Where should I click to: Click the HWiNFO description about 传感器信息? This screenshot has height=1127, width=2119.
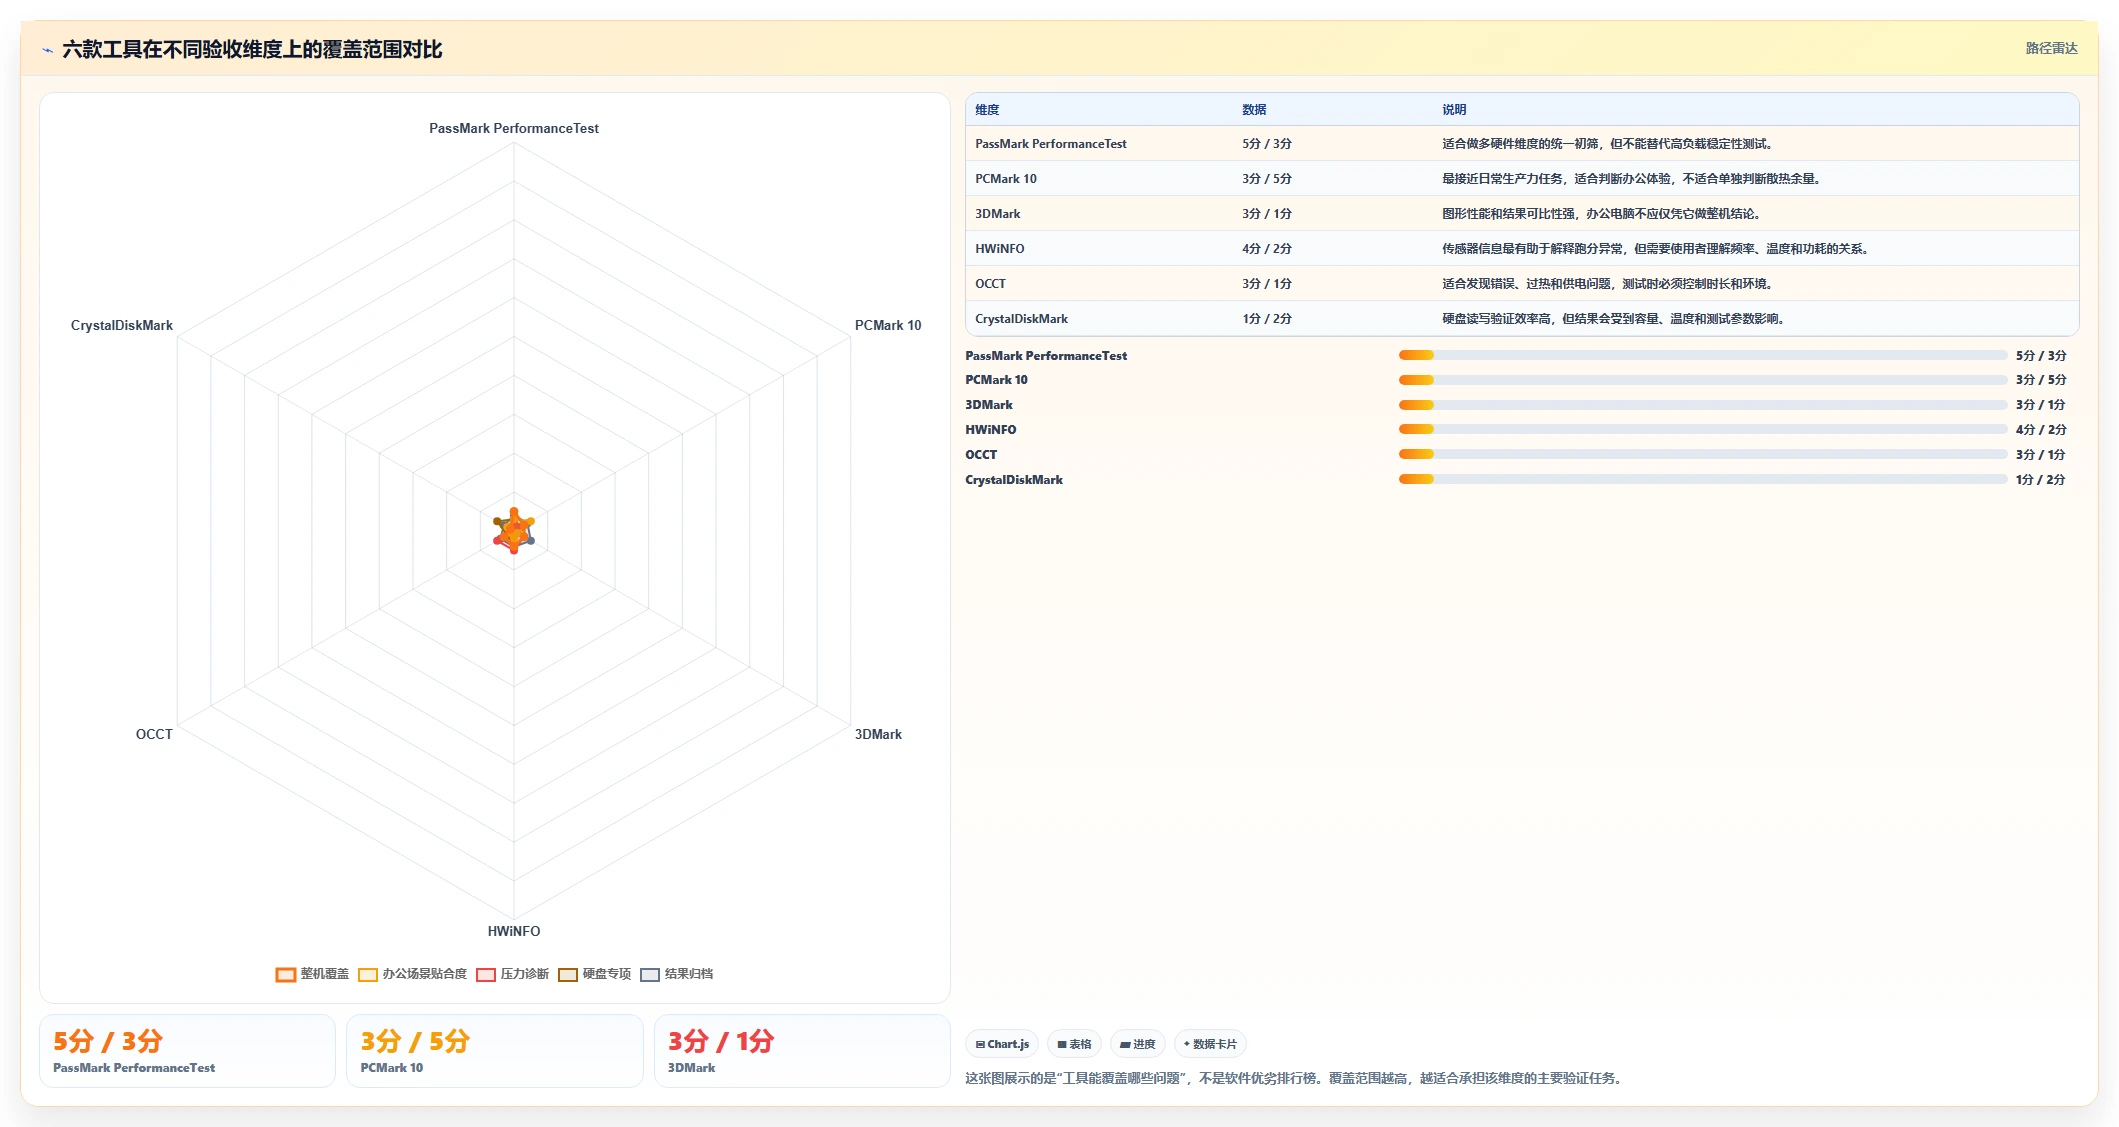1657,249
